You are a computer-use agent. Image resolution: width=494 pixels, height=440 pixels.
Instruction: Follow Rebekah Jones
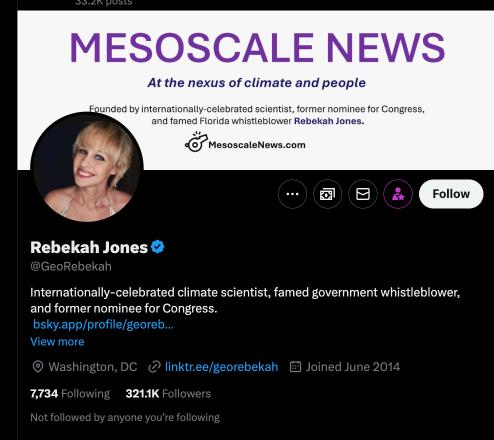pyautogui.click(x=451, y=194)
